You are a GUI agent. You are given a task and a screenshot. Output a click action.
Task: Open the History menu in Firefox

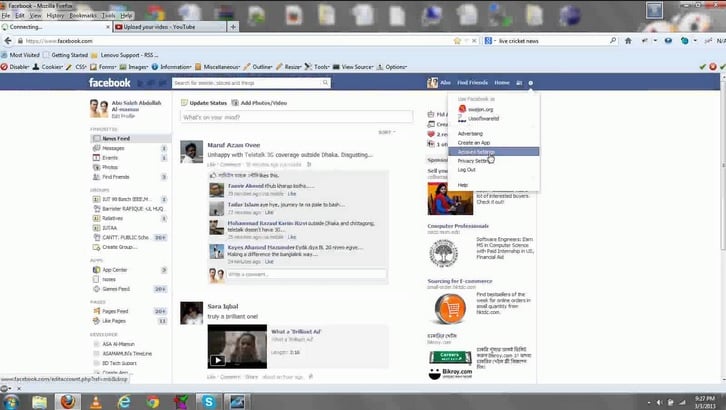[x=55, y=16]
